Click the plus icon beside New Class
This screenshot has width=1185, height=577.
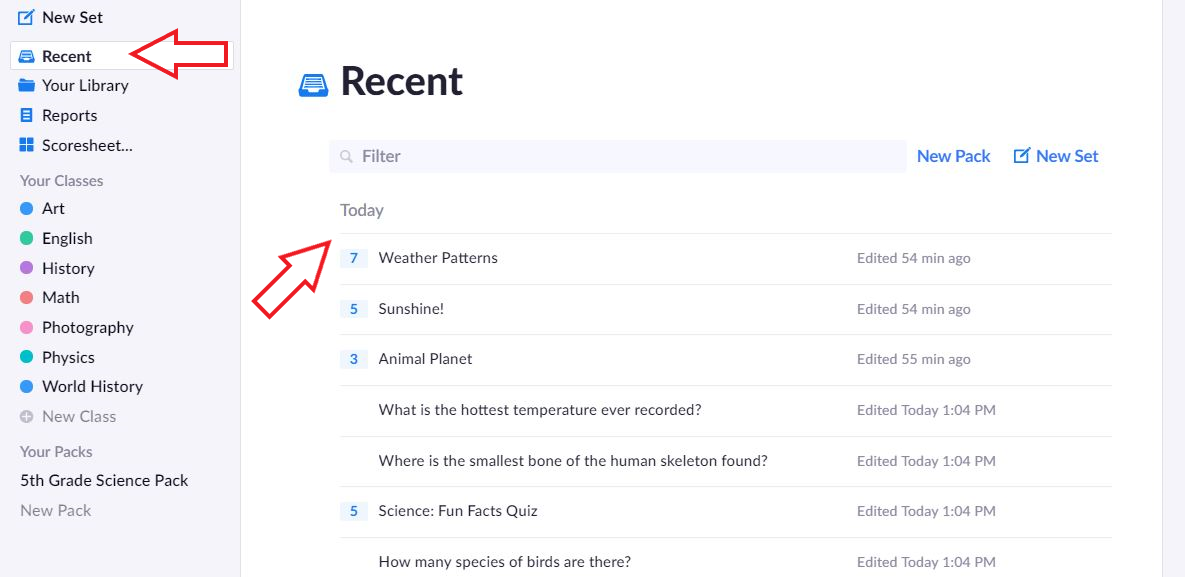(26, 417)
